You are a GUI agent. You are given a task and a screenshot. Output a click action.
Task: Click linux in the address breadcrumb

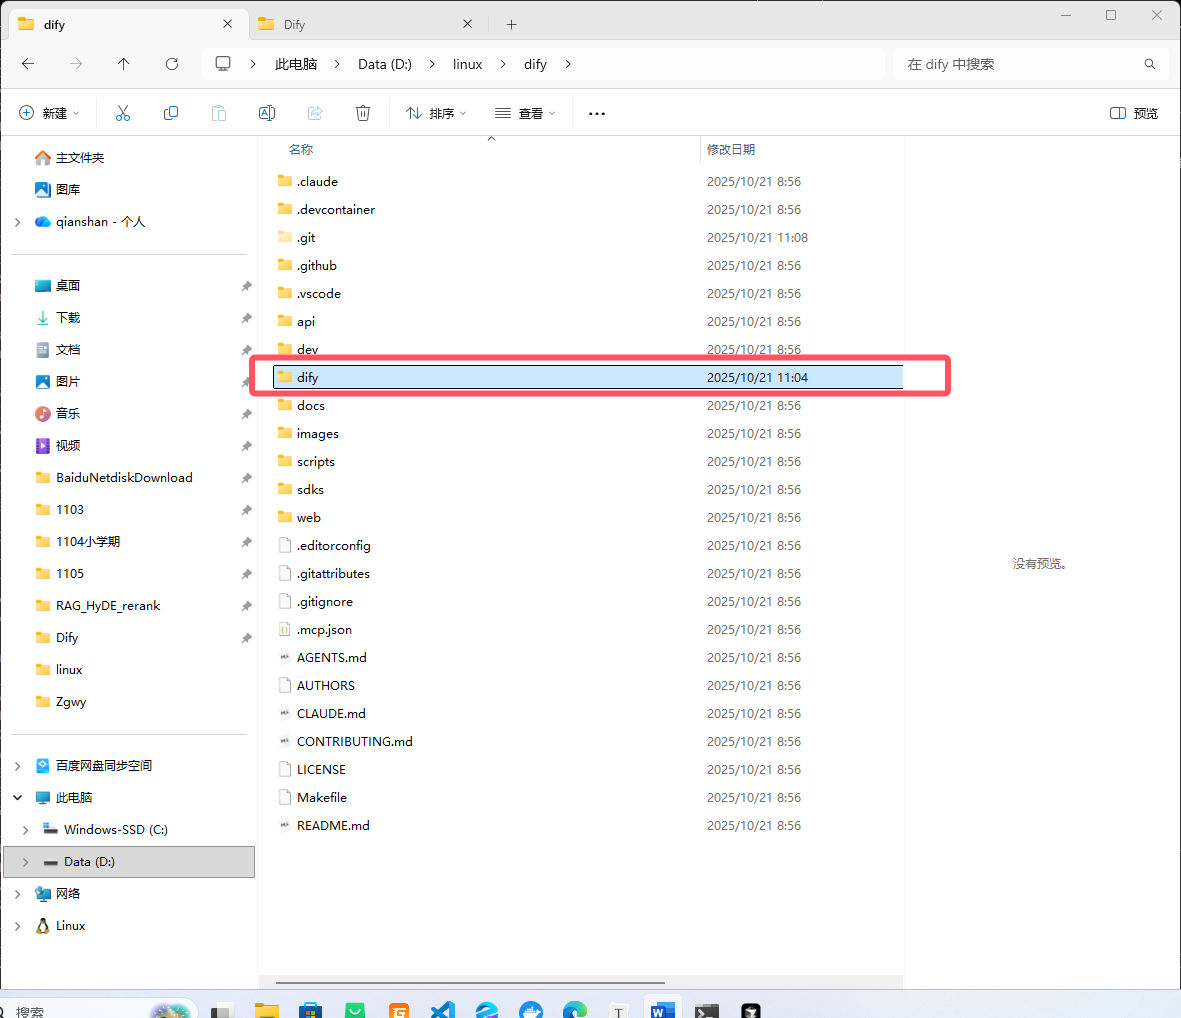pos(467,64)
